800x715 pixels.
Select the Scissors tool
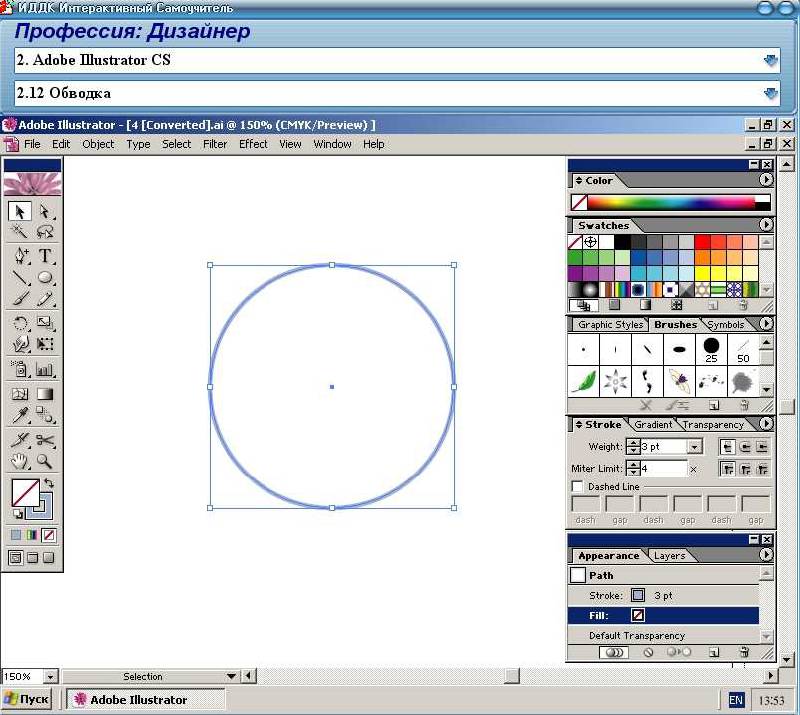point(45,439)
